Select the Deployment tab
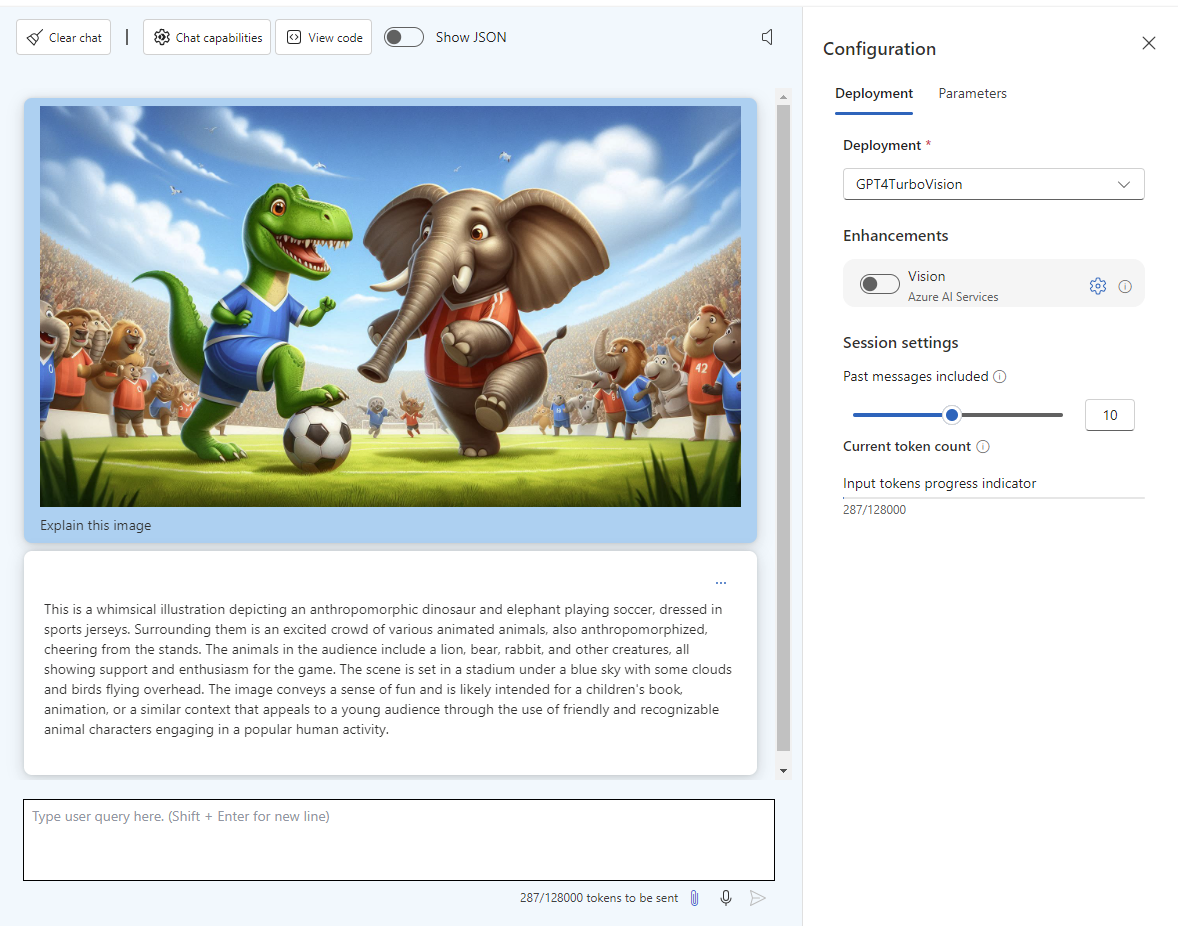Viewport: 1178px width, 926px height. click(874, 93)
